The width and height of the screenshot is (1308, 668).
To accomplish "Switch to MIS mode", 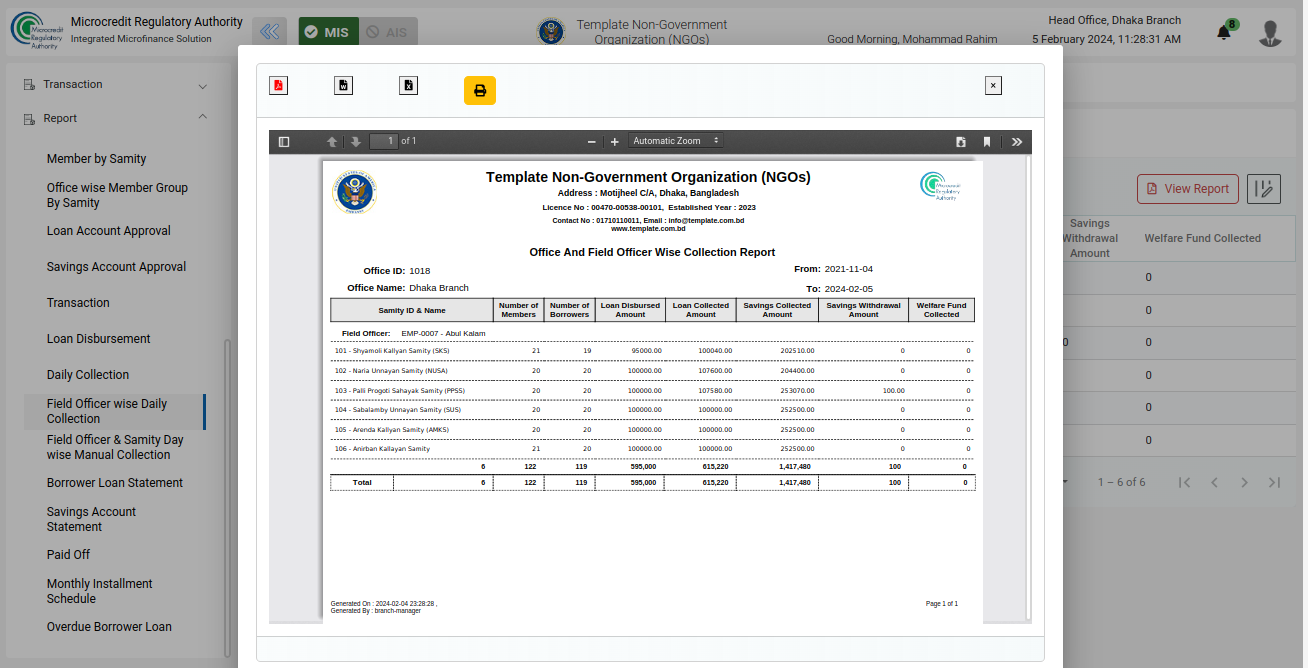I will pos(327,32).
